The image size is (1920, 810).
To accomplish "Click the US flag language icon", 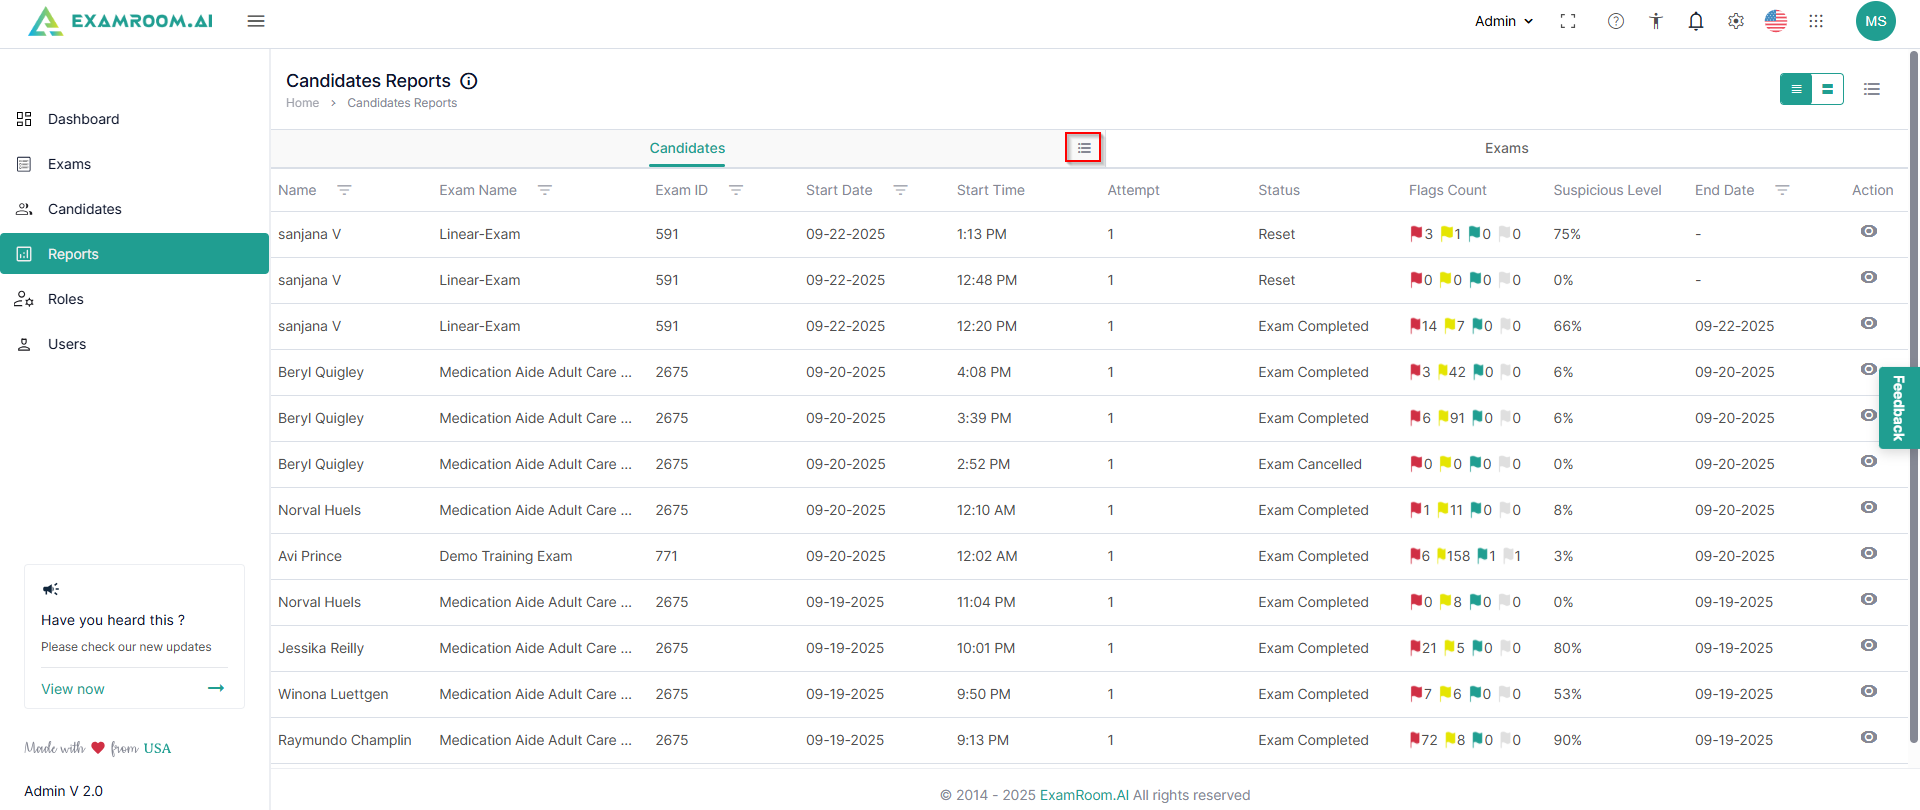I will click(1776, 21).
